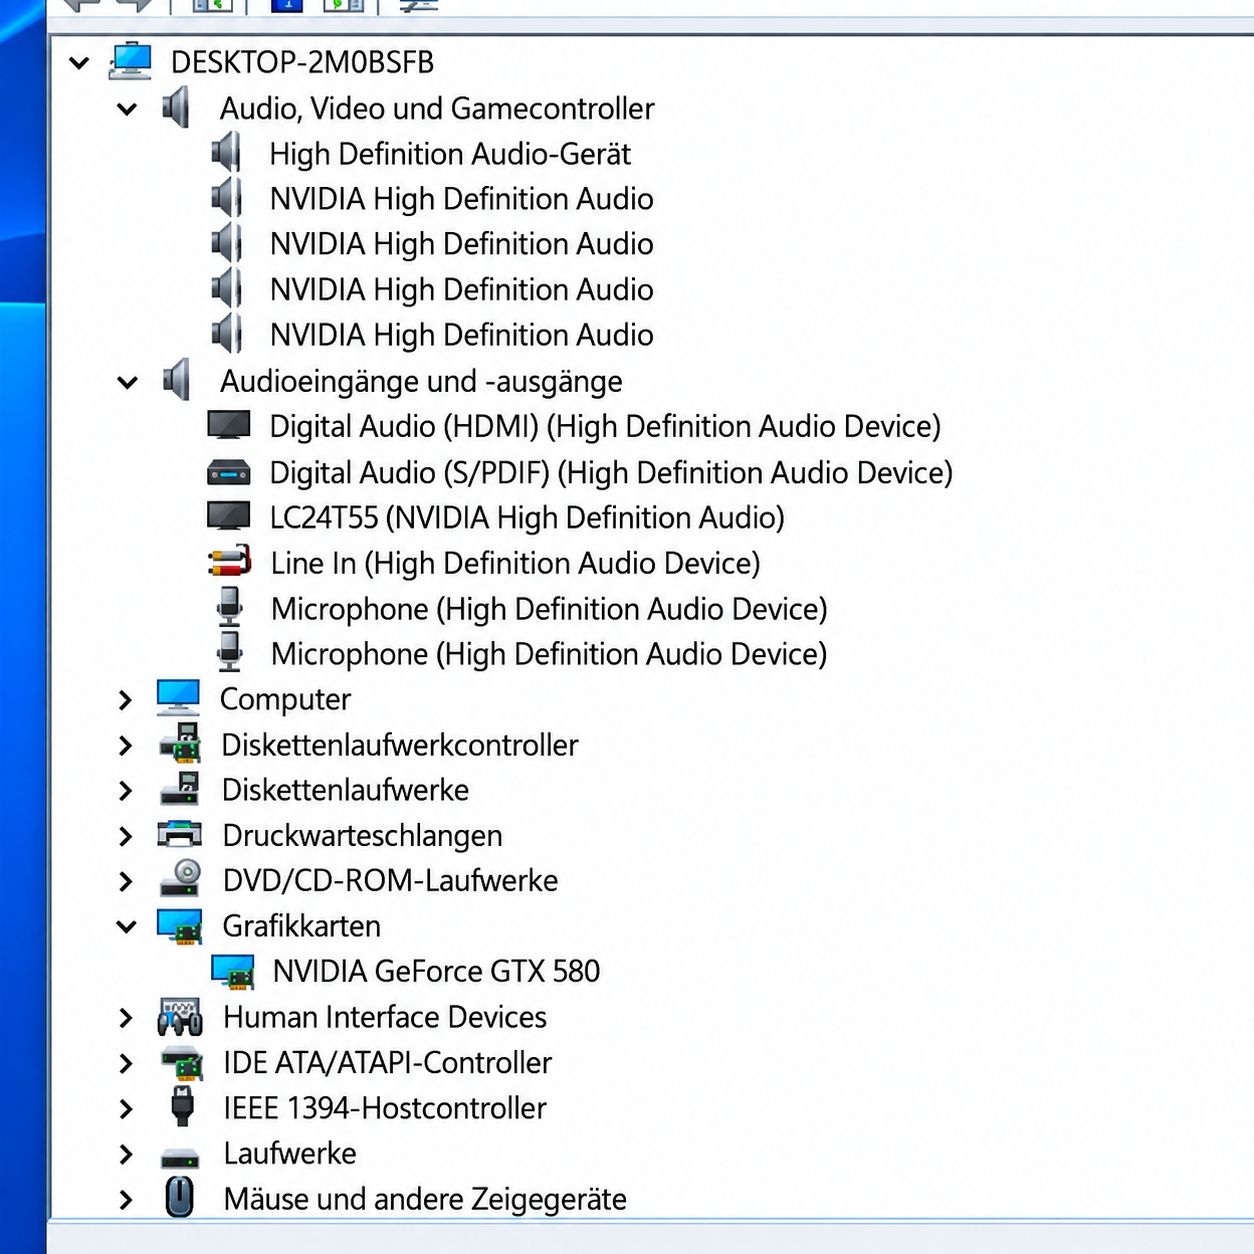Click the drive icon next to Laufwerke
1254x1254 pixels.
pyautogui.click(x=181, y=1158)
